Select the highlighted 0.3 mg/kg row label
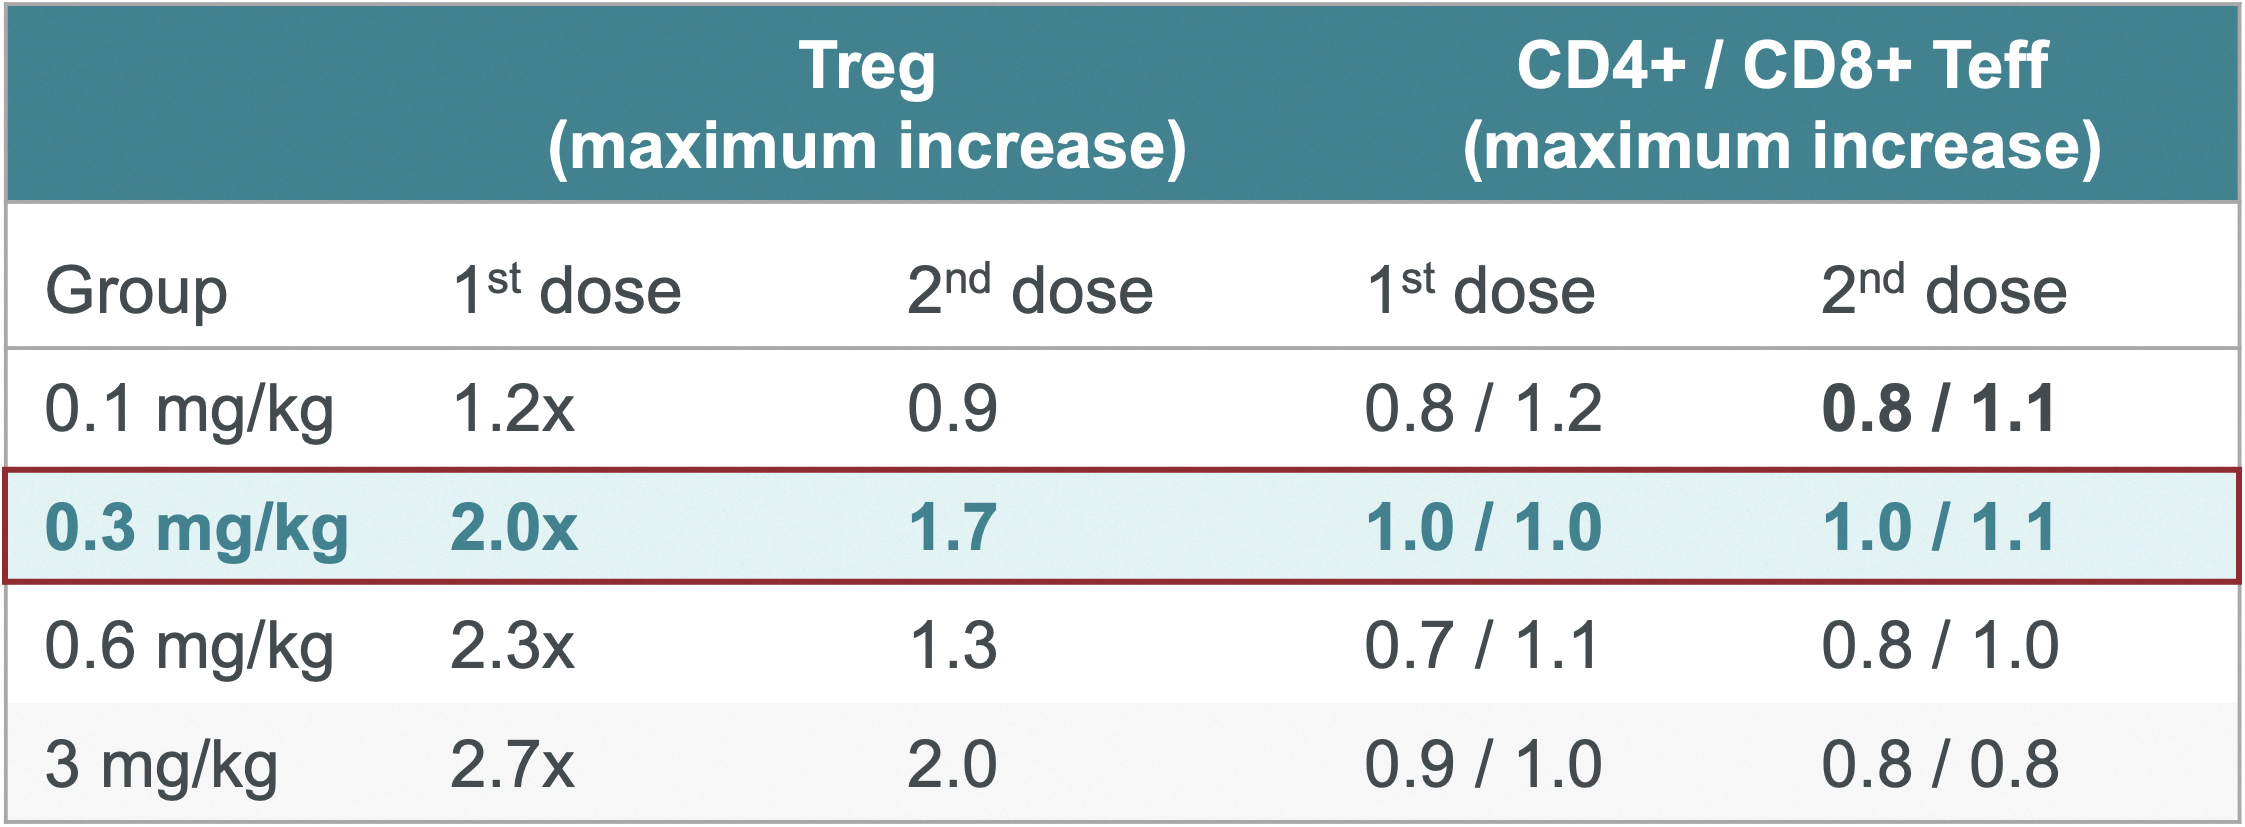The height and width of the screenshot is (827, 2245). pyautogui.click(x=197, y=529)
